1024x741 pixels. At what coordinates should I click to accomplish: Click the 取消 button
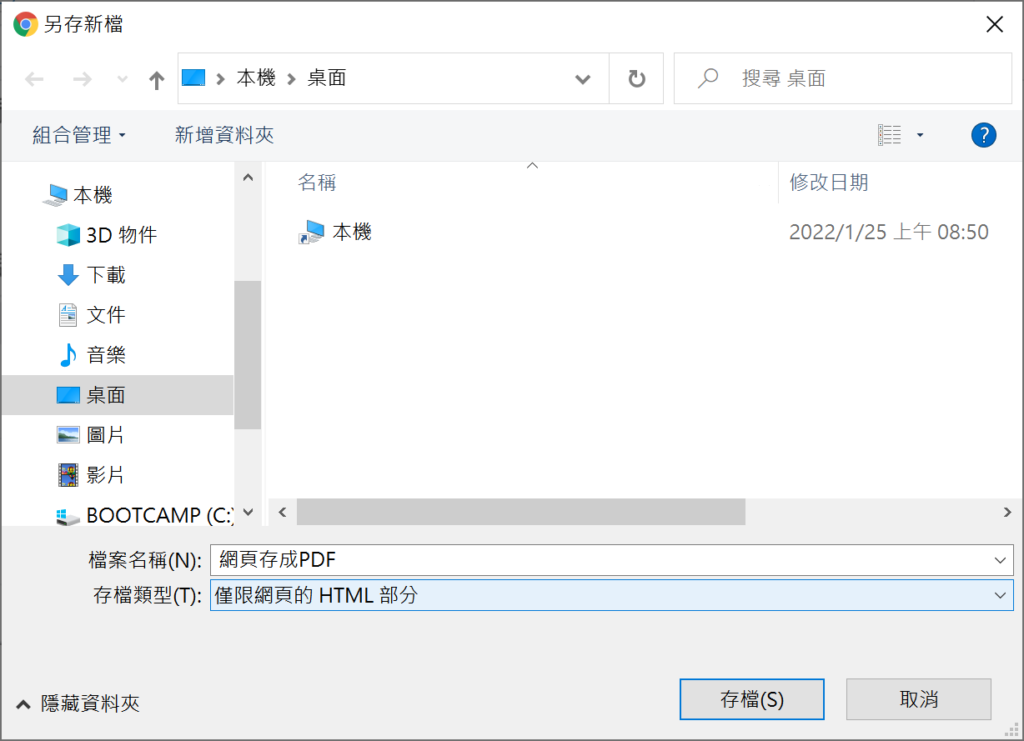(918, 699)
